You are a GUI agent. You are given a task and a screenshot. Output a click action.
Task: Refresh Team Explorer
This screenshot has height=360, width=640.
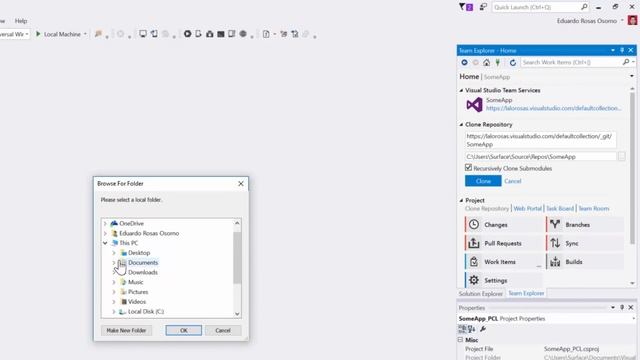513,62
